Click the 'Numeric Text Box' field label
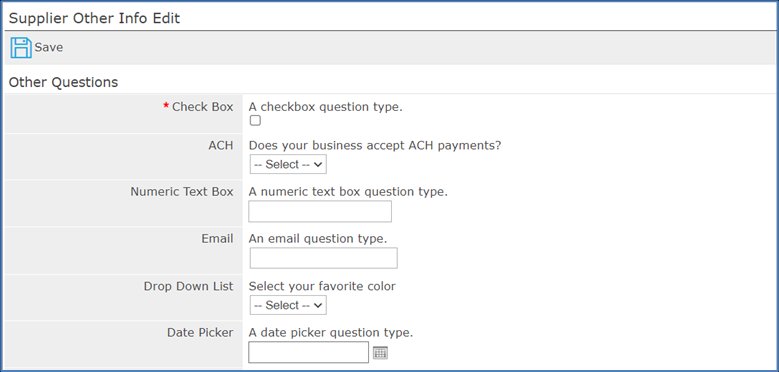Viewport: 779px width, 372px height. [182, 192]
